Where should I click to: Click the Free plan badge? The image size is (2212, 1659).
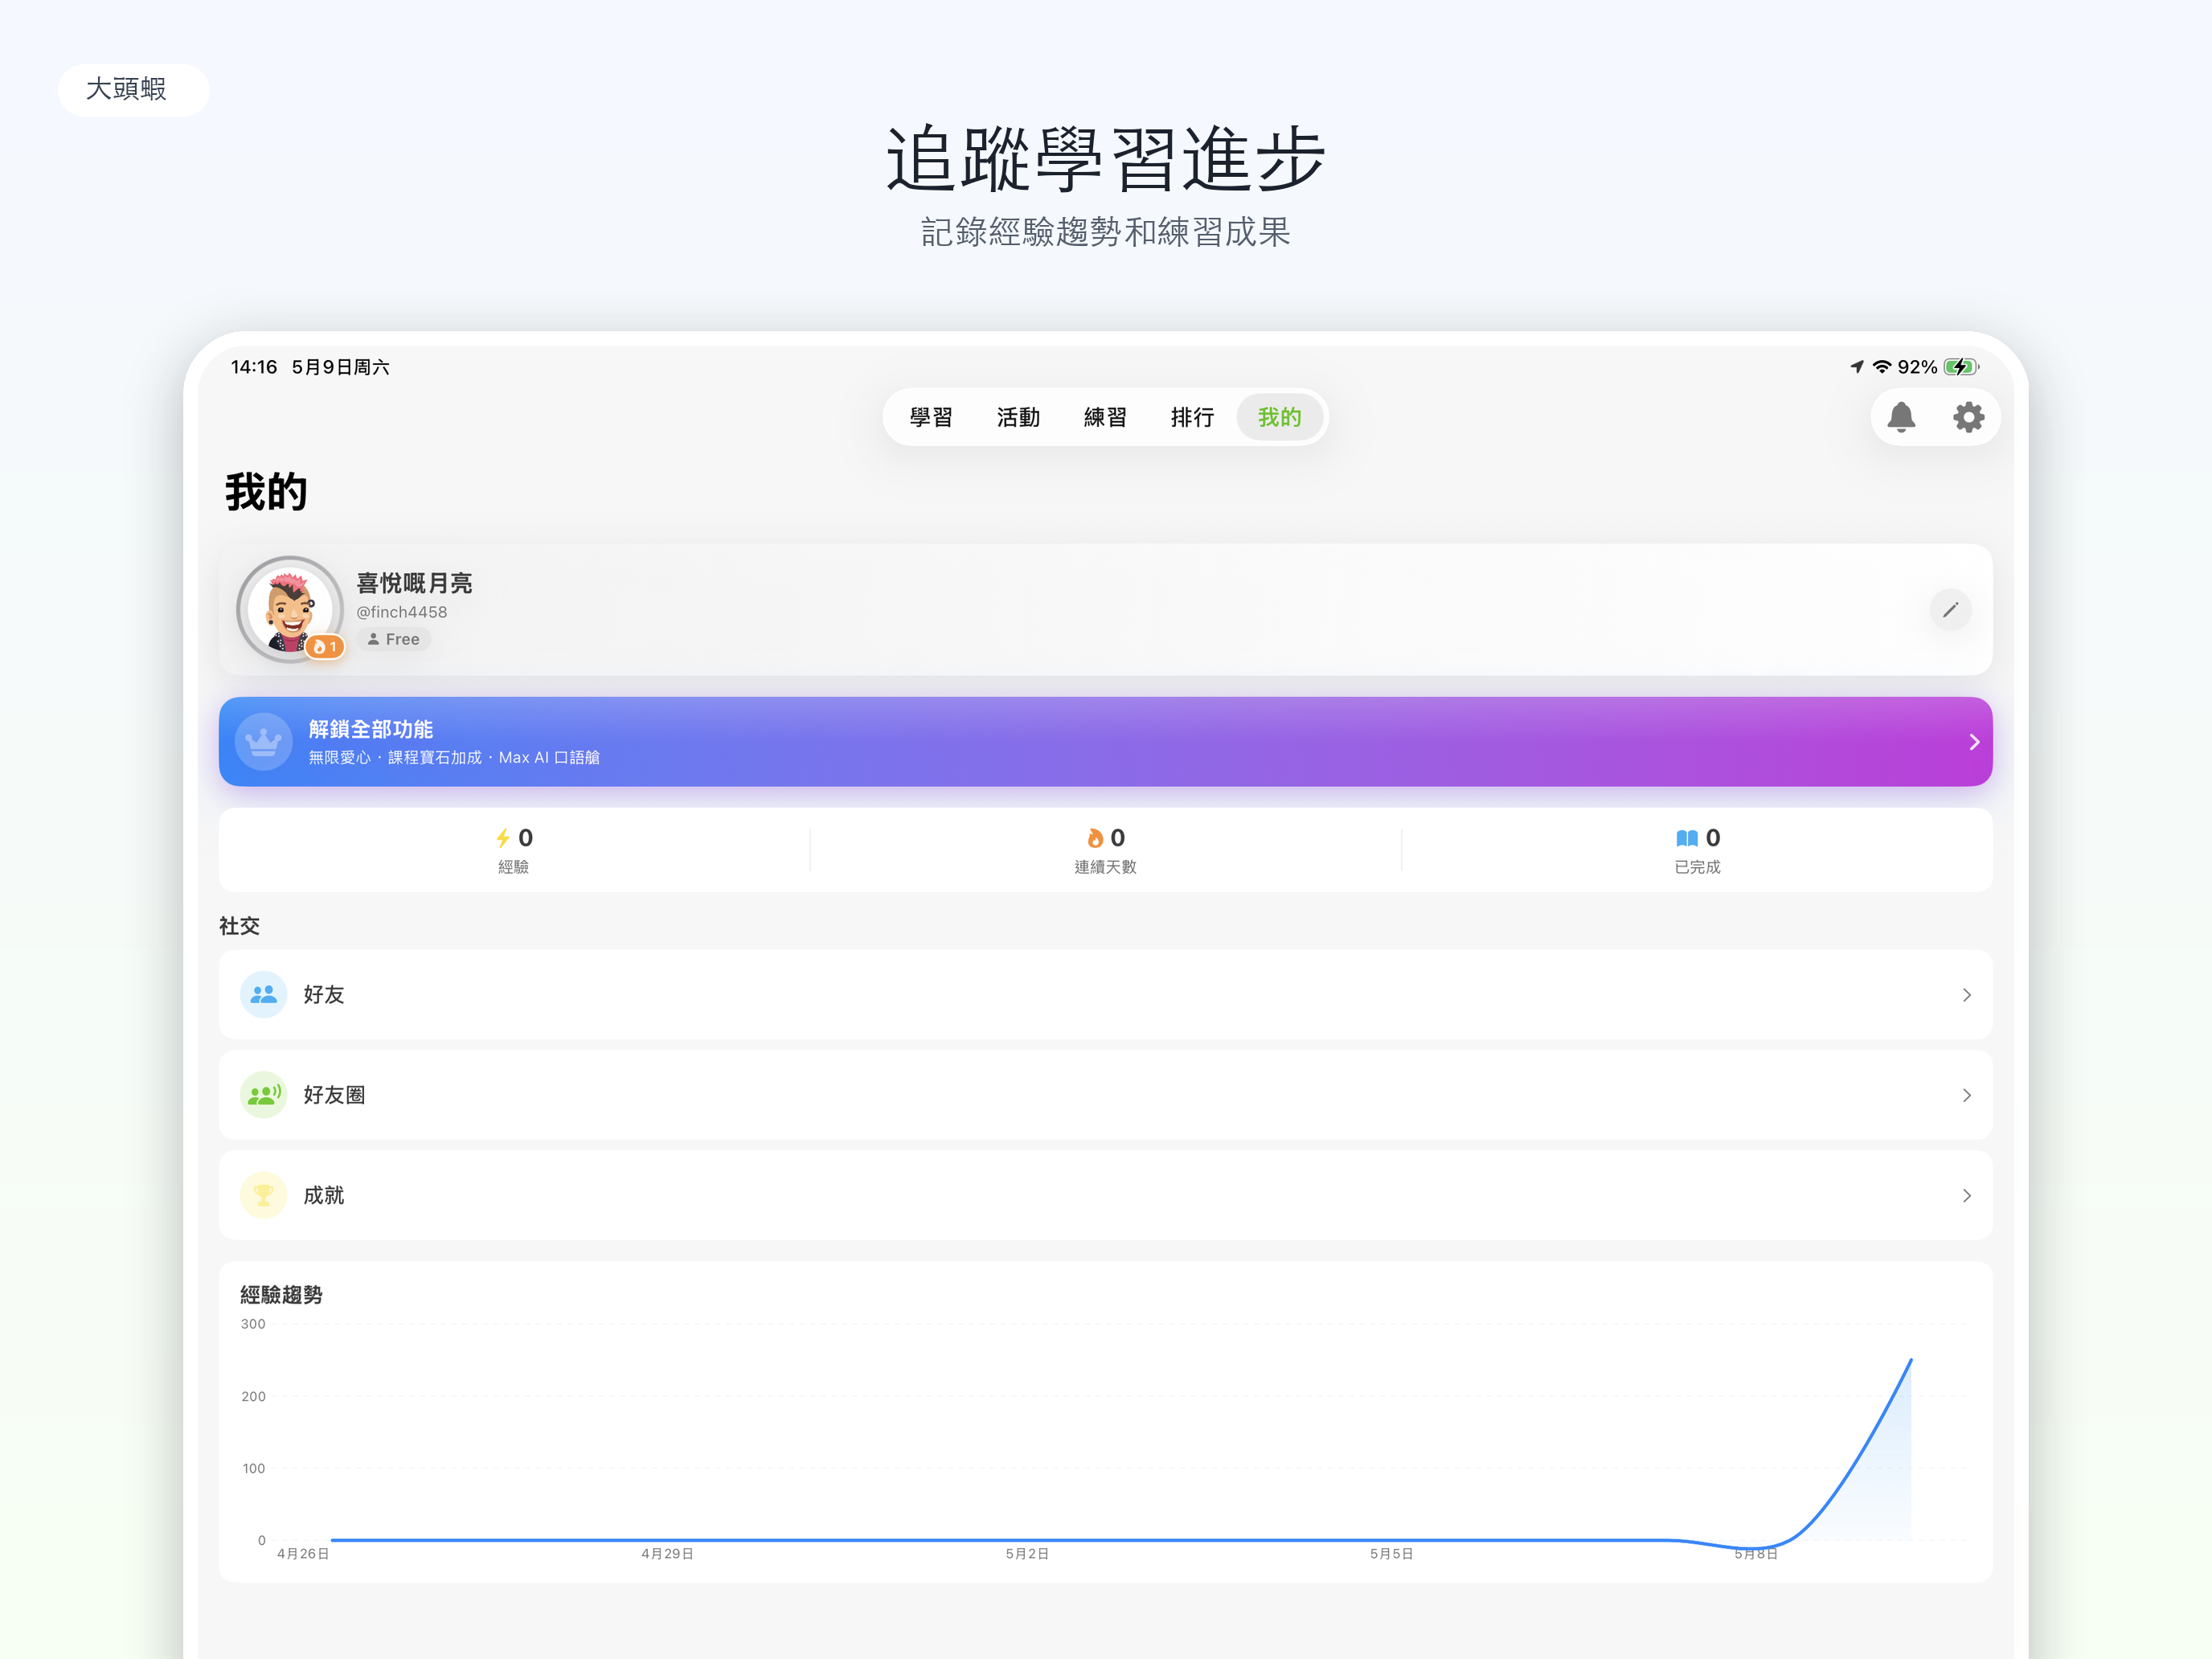pyautogui.click(x=393, y=639)
